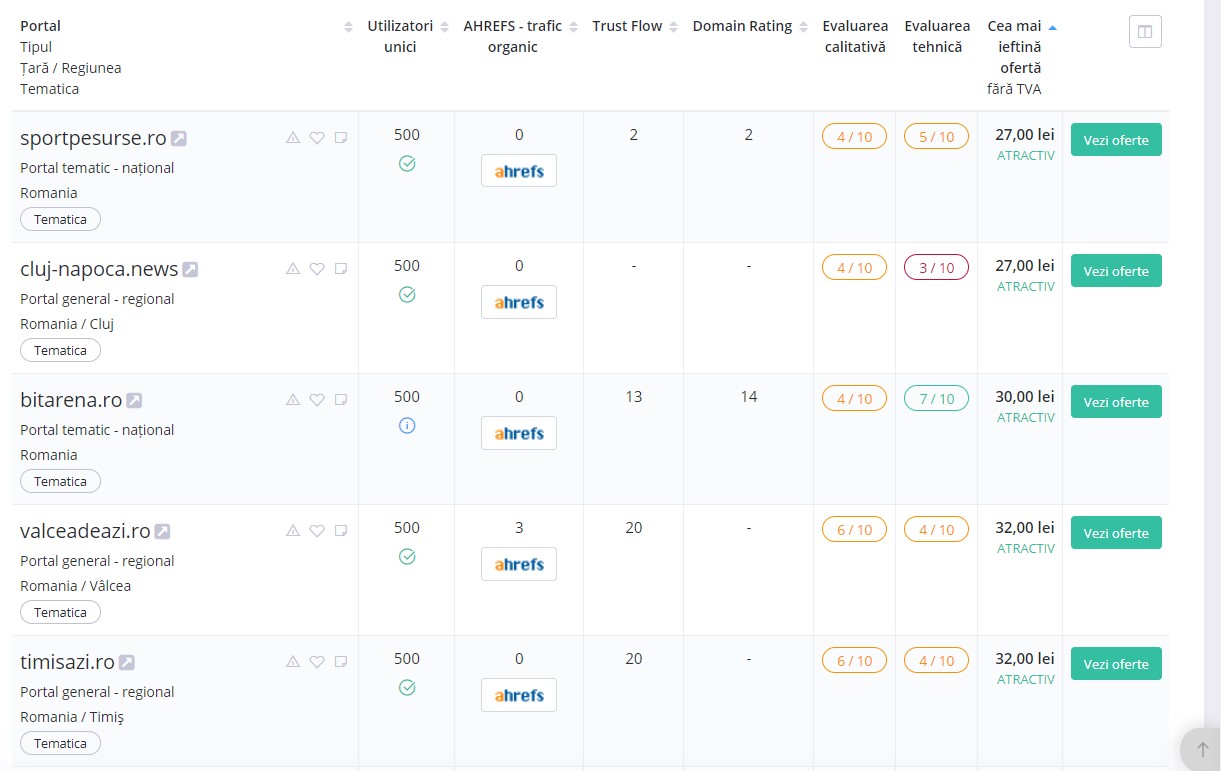The width and height of the screenshot is (1221, 771).
Task: Sort by Cea mai ieftină ofertă column
Action: coord(1052,27)
